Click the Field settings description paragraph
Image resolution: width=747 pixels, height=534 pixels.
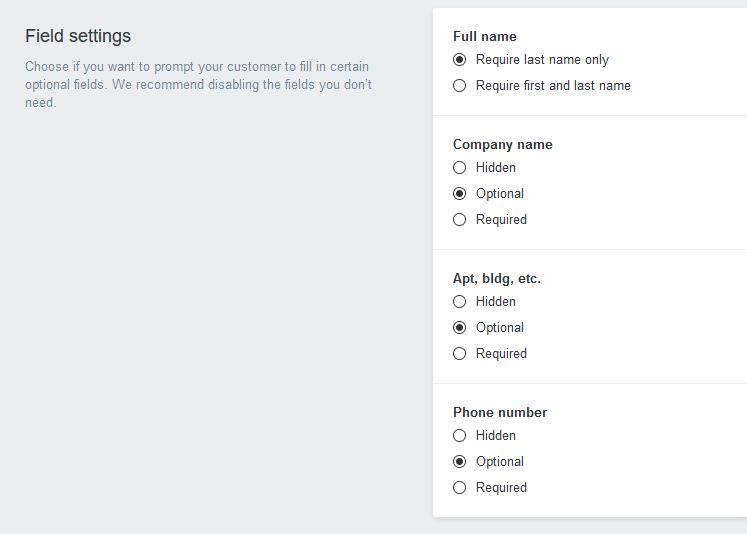click(198, 85)
